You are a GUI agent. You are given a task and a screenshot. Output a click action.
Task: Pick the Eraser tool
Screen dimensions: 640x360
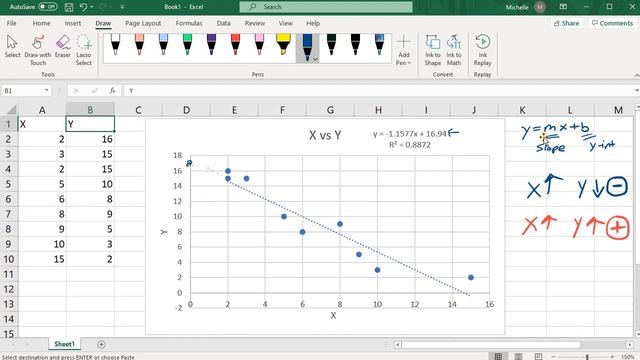pyautogui.click(x=62, y=47)
